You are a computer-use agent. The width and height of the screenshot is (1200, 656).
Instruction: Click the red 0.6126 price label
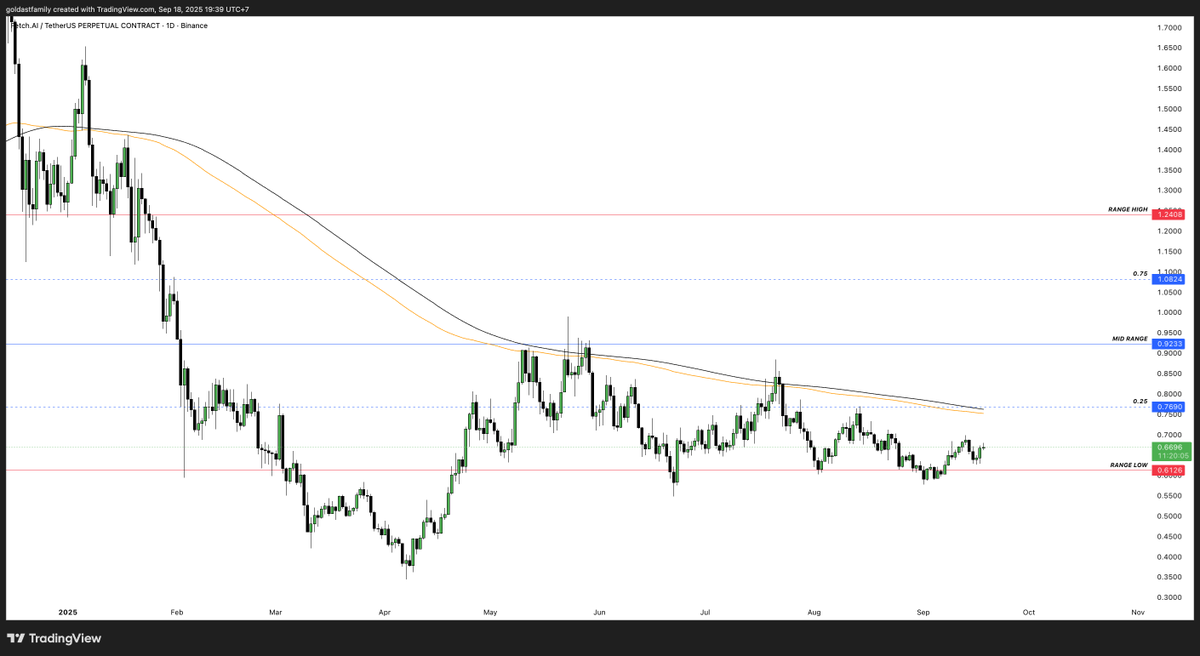[x=1169, y=470]
